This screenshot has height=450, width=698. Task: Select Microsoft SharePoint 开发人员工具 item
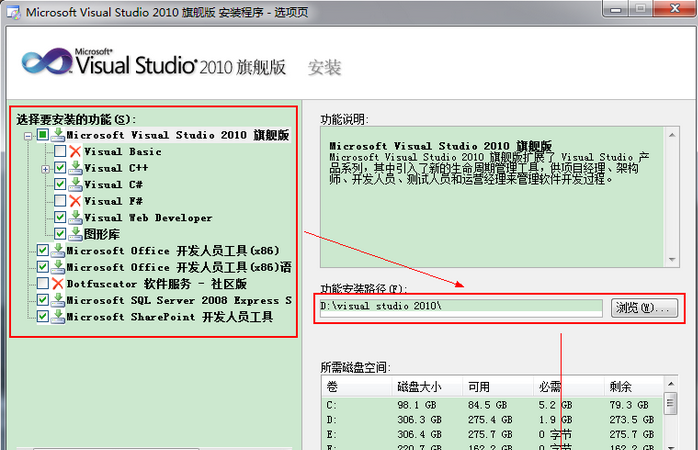coord(170,316)
